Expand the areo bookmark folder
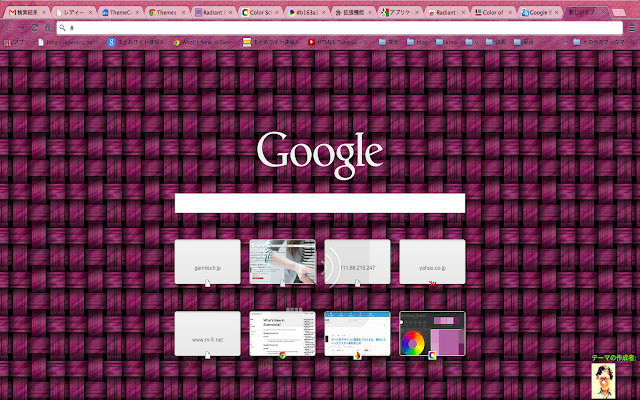This screenshot has height=400, width=640. point(447,42)
